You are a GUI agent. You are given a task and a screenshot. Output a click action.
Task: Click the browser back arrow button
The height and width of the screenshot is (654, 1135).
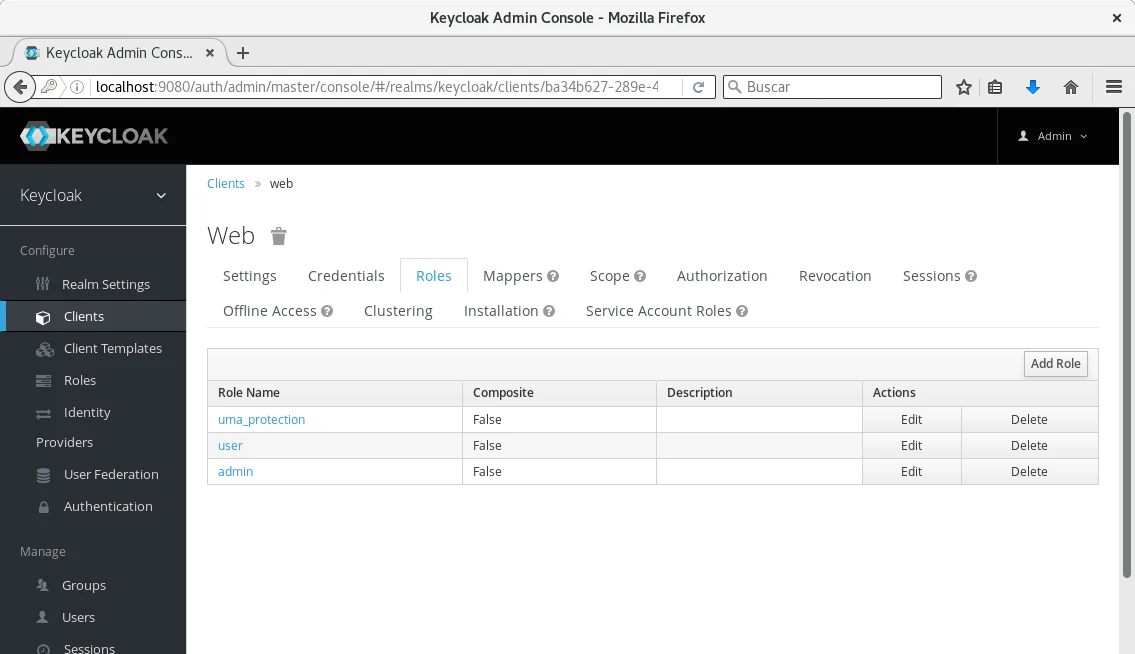[x=19, y=88]
